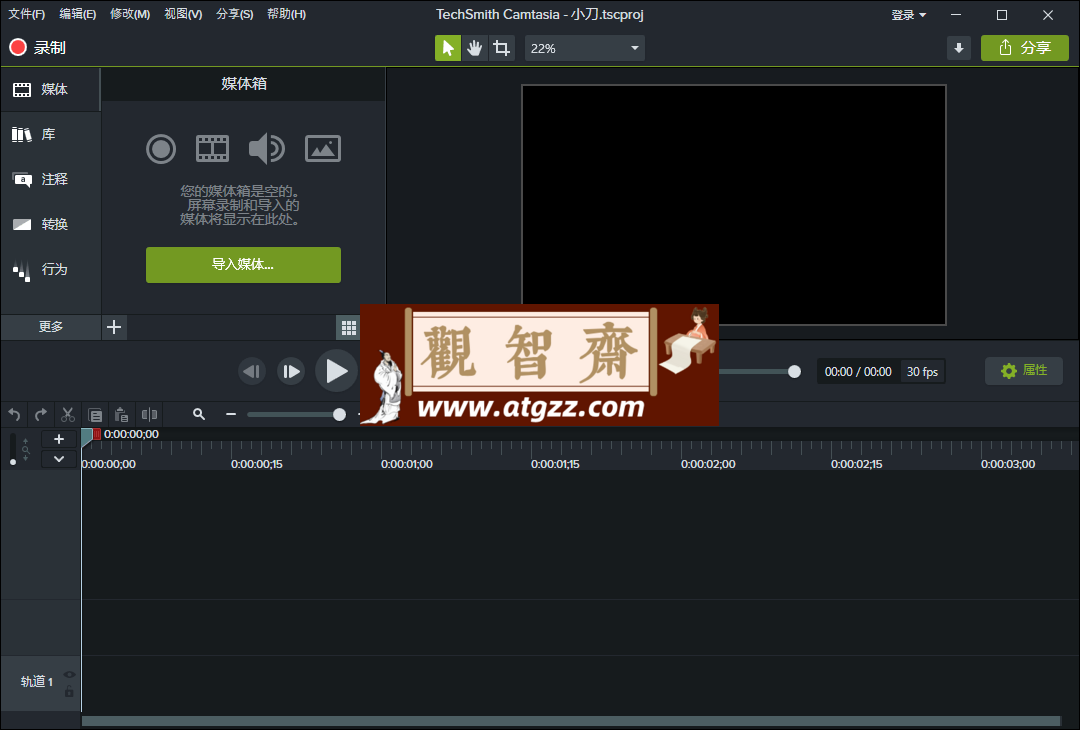Click the image picture icon in media bin
This screenshot has height=730, width=1080.
323,149
